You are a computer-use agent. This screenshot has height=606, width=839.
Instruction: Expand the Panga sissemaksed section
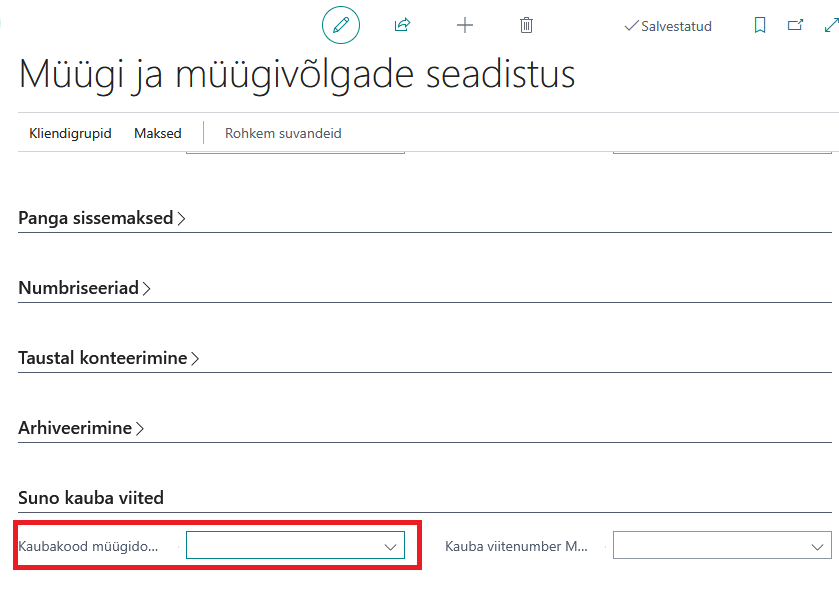coord(102,218)
